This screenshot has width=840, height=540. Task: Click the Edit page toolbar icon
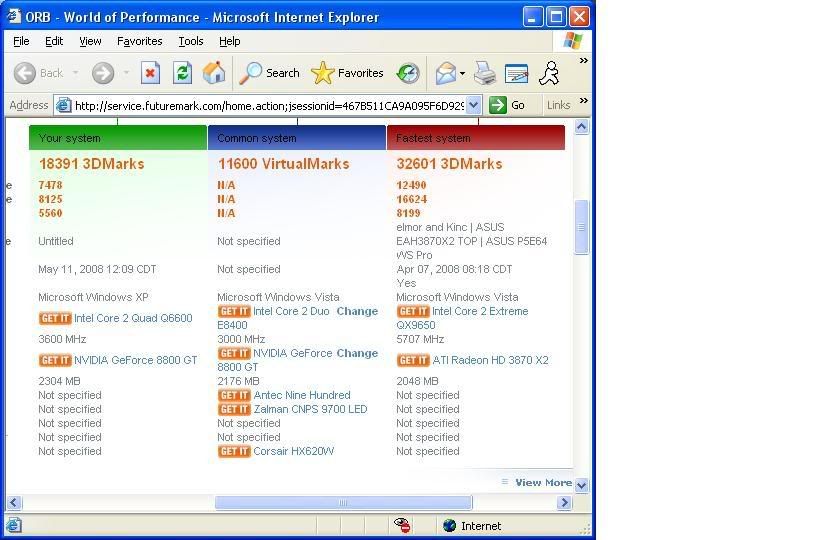[516, 73]
